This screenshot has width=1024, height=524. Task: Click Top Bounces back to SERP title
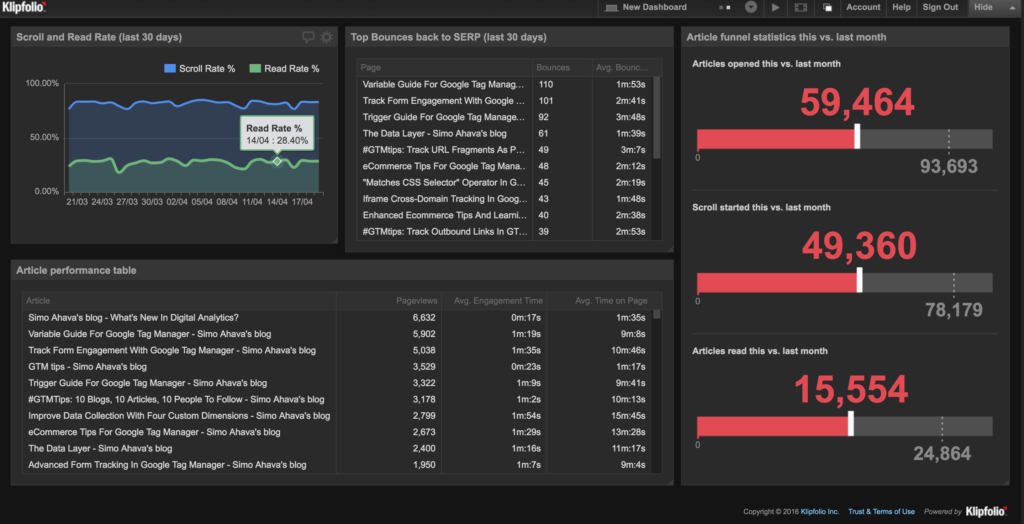(x=449, y=37)
